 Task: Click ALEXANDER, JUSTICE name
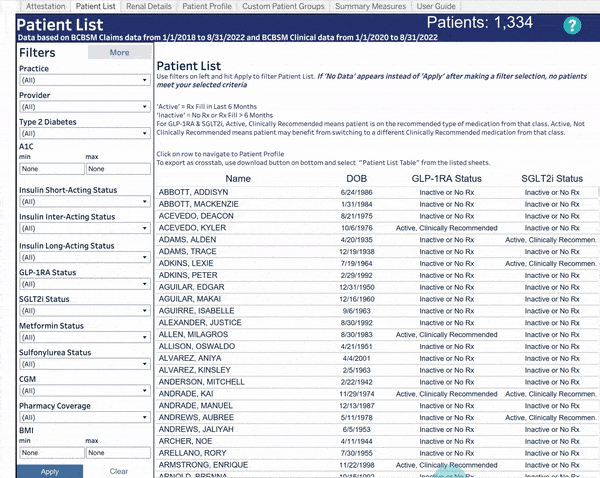[200, 323]
